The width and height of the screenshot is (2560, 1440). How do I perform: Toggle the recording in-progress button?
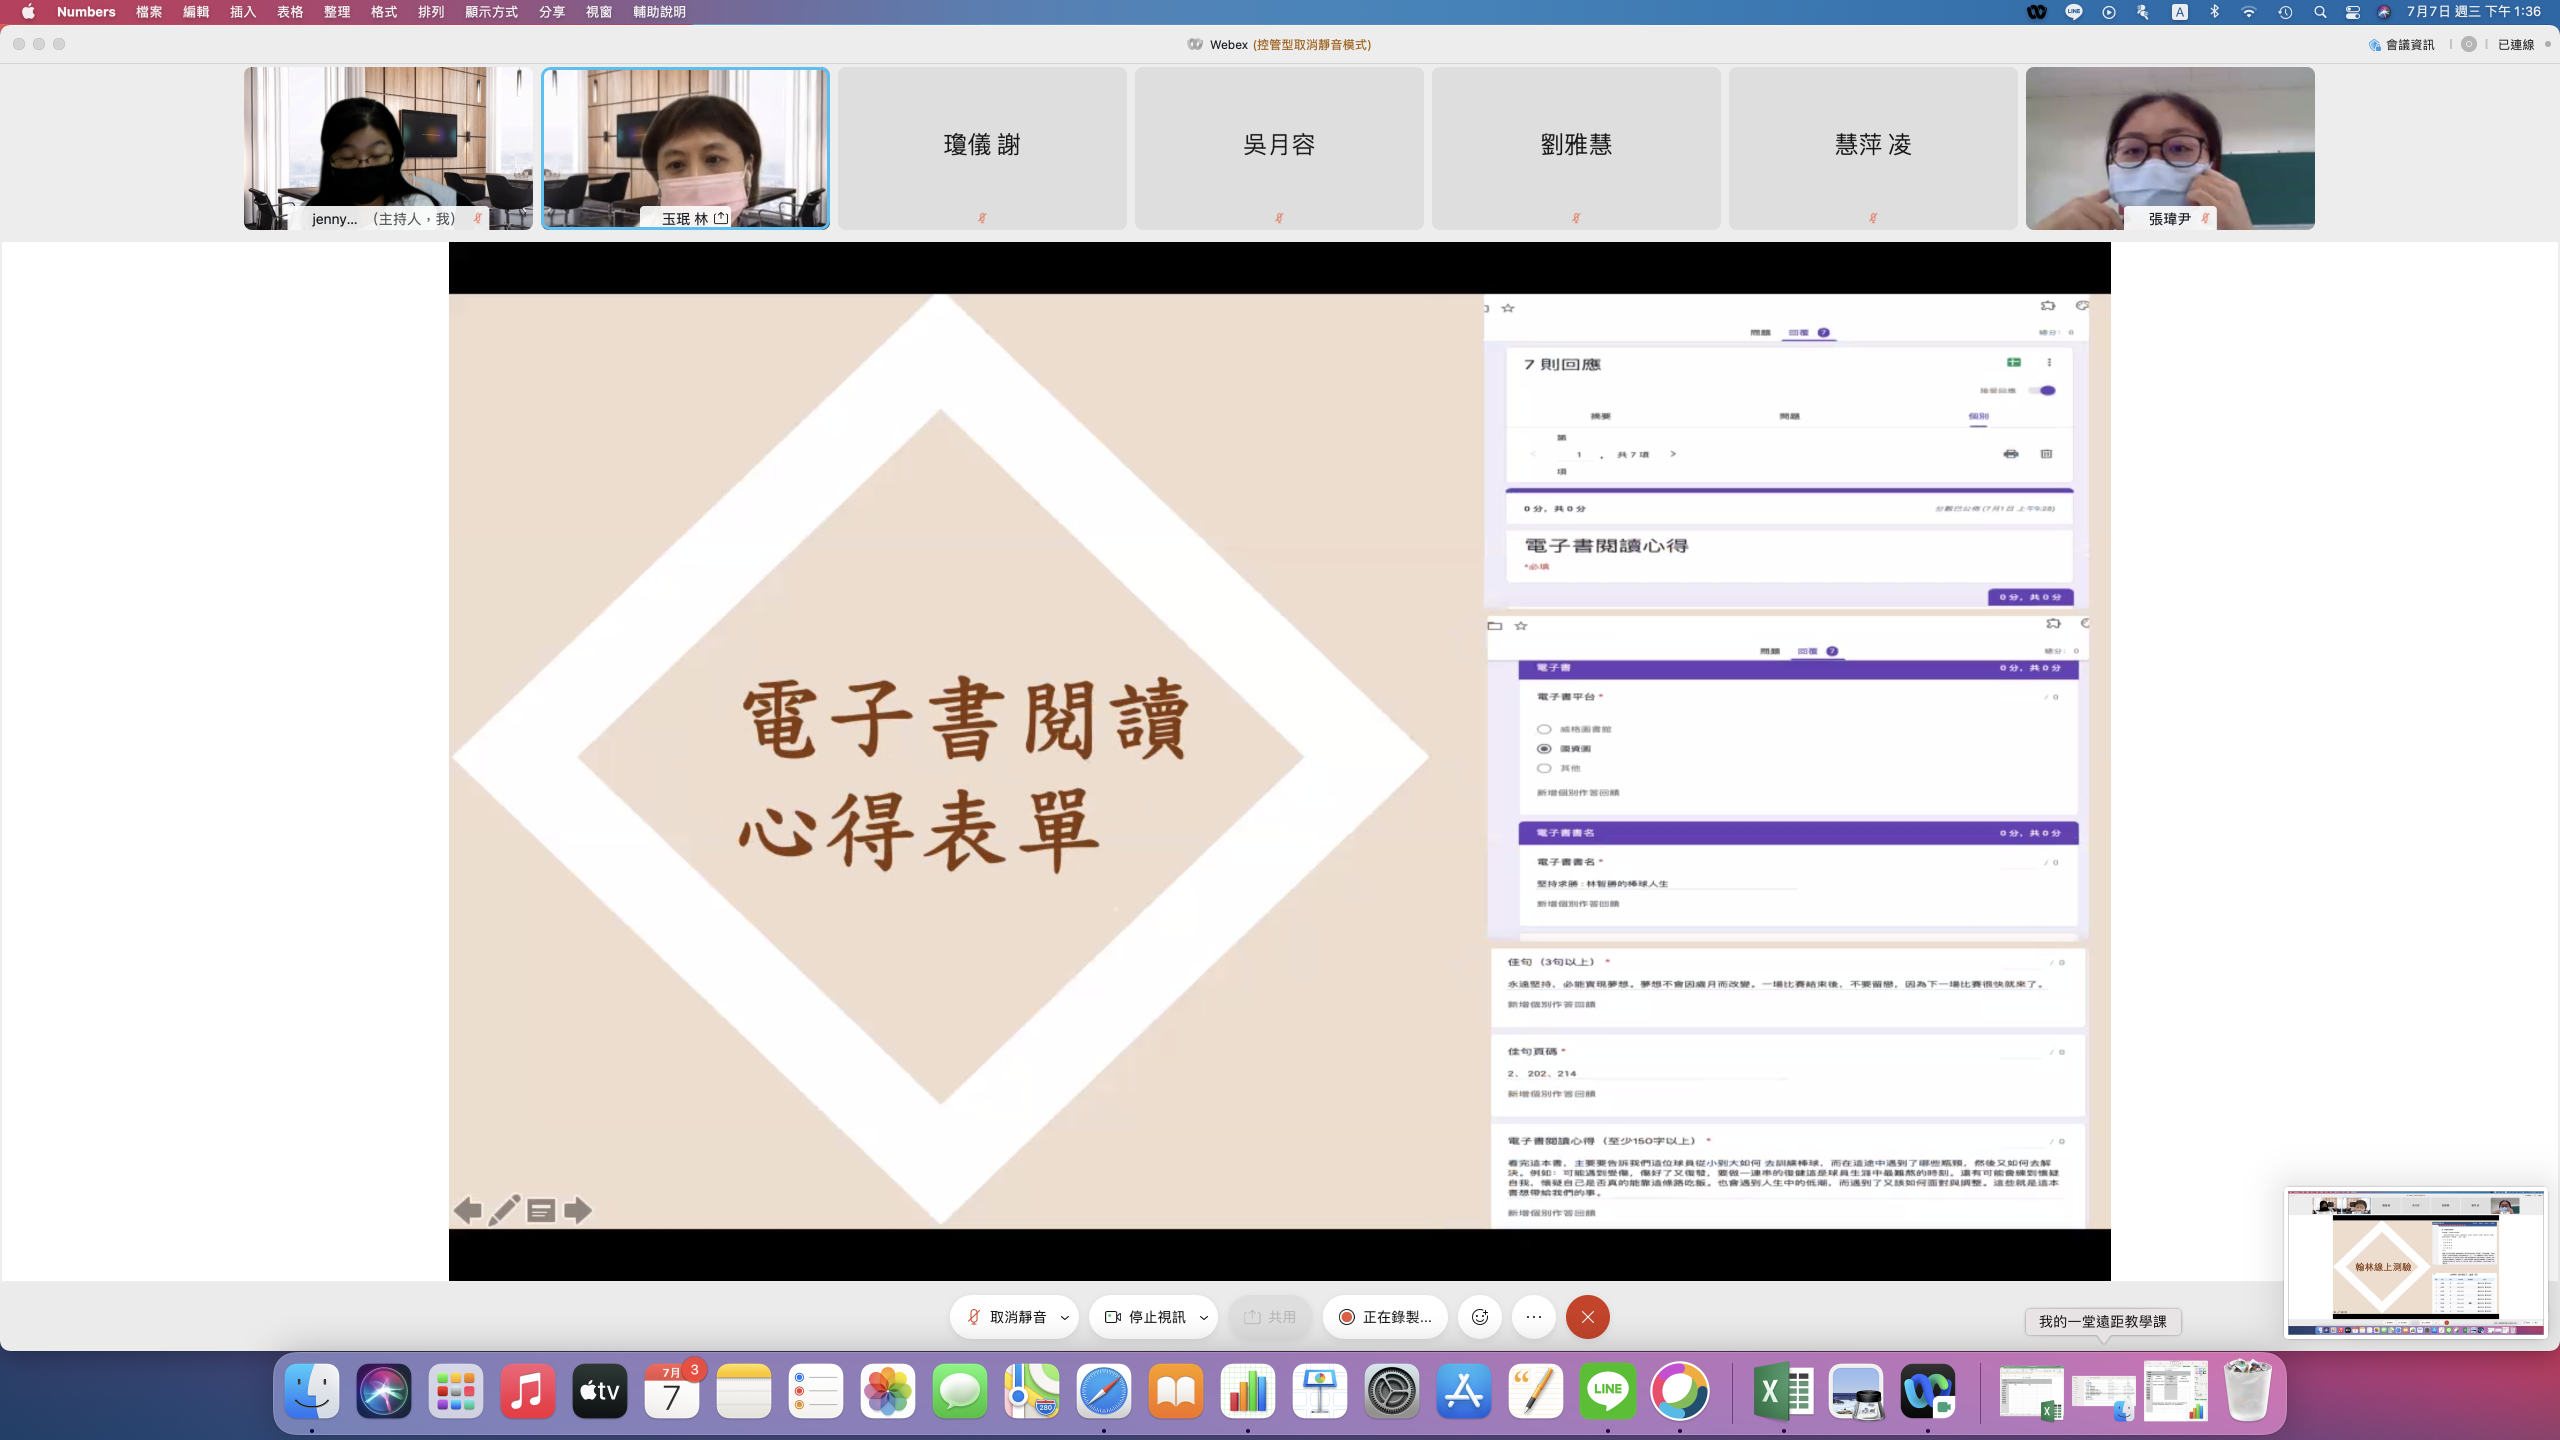pyautogui.click(x=1385, y=1317)
